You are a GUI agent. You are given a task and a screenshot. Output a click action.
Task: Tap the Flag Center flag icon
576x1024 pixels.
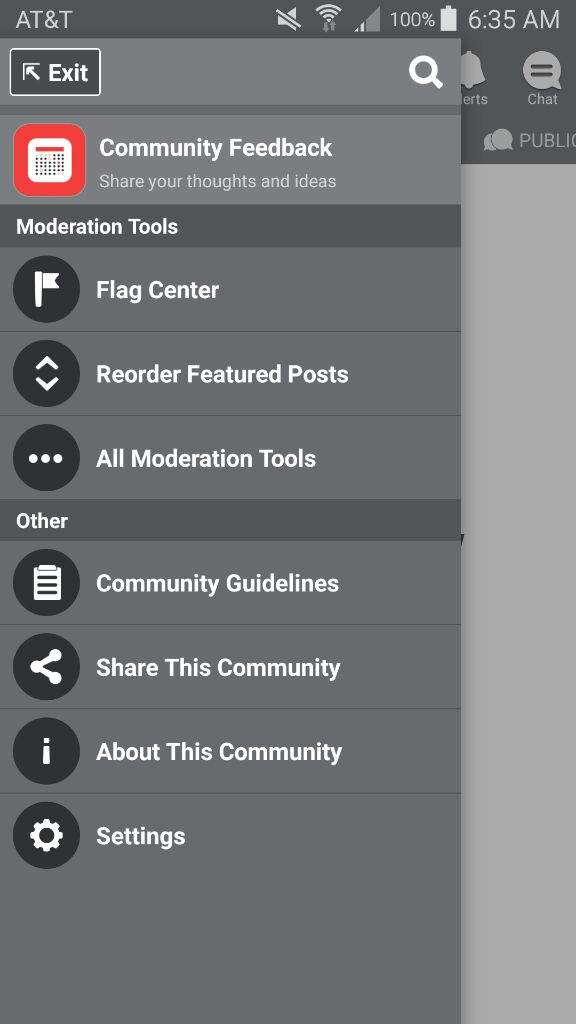(46, 289)
